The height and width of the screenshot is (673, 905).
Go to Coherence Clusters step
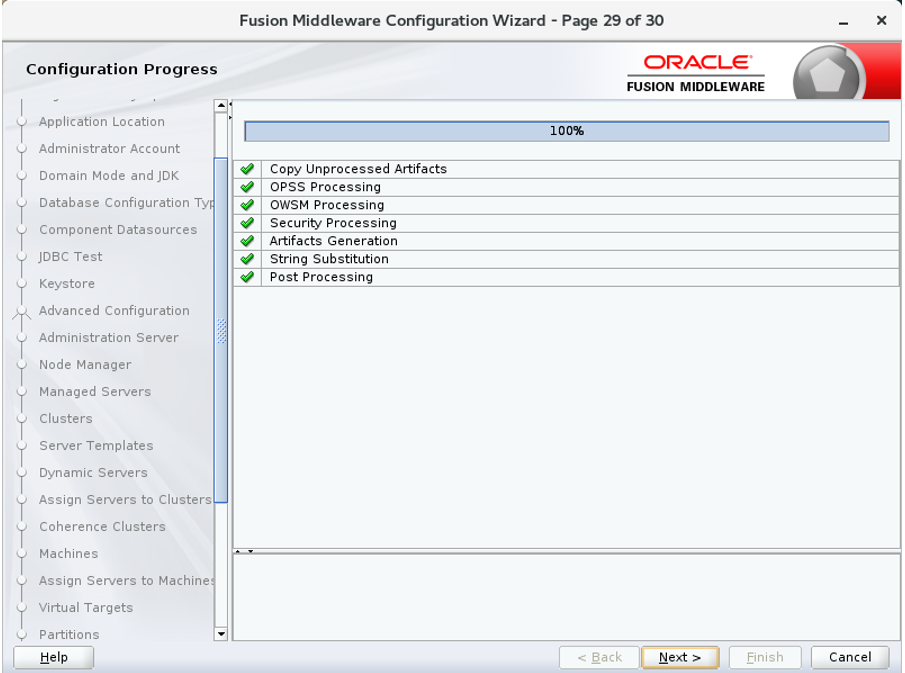pyautogui.click(x=102, y=527)
